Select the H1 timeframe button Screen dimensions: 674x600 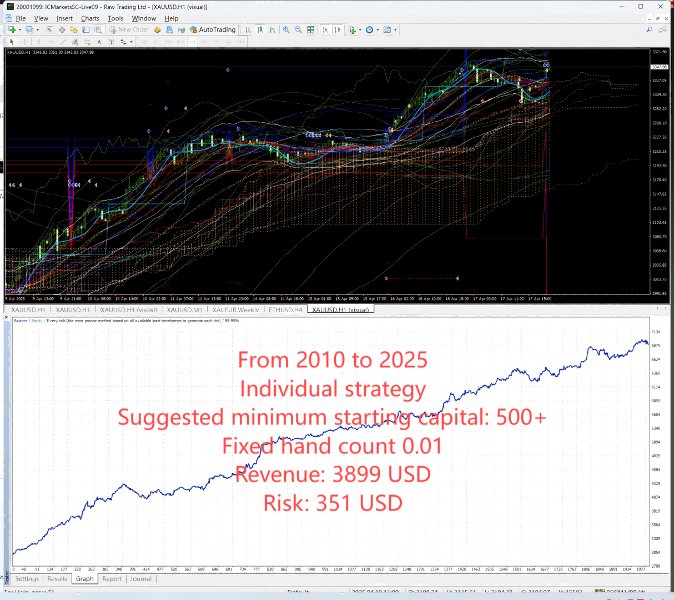[x=192, y=42]
